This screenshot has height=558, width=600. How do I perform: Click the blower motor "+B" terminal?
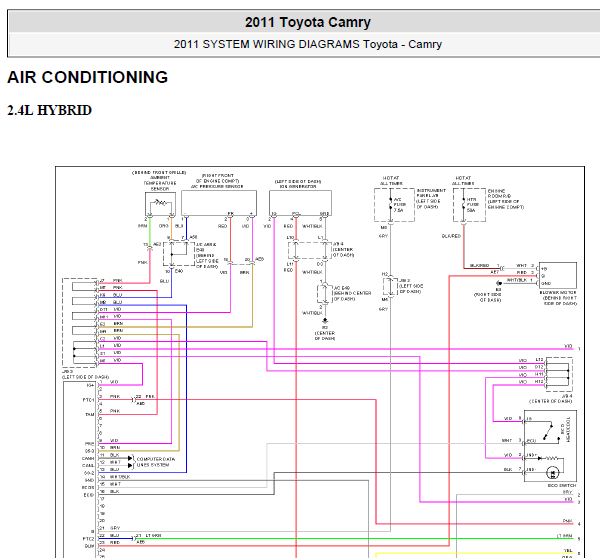544,269
